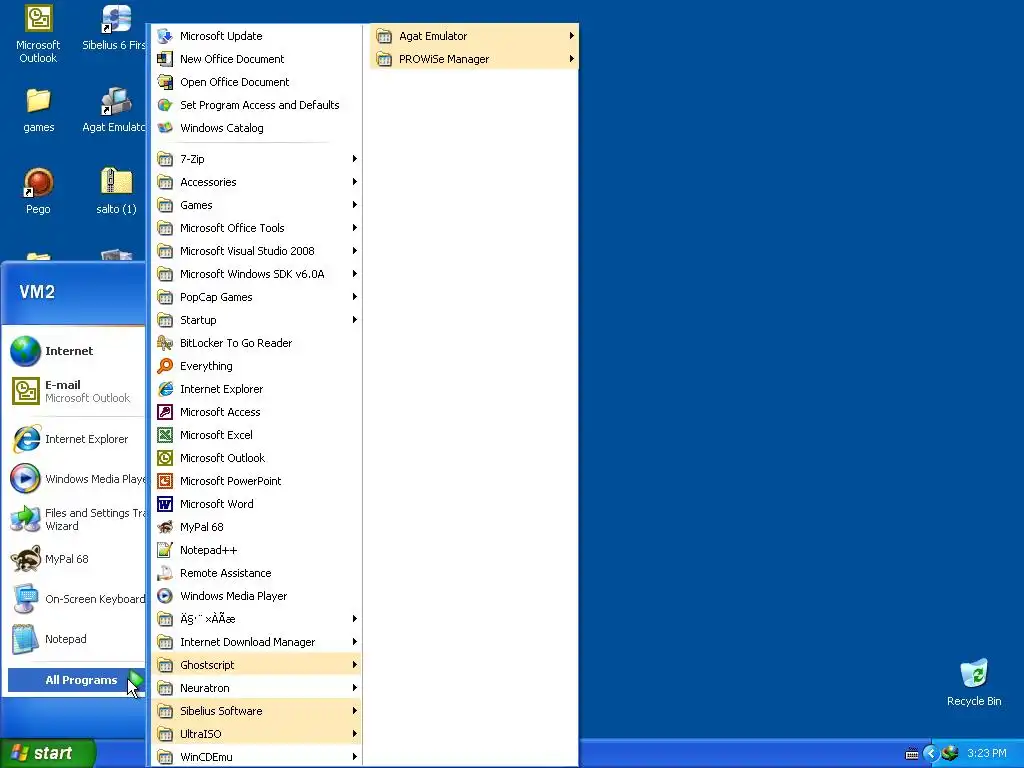Expand Microsoft Windows SDK v6.0A folder
1024x768 pixels.
(x=256, y=274)
